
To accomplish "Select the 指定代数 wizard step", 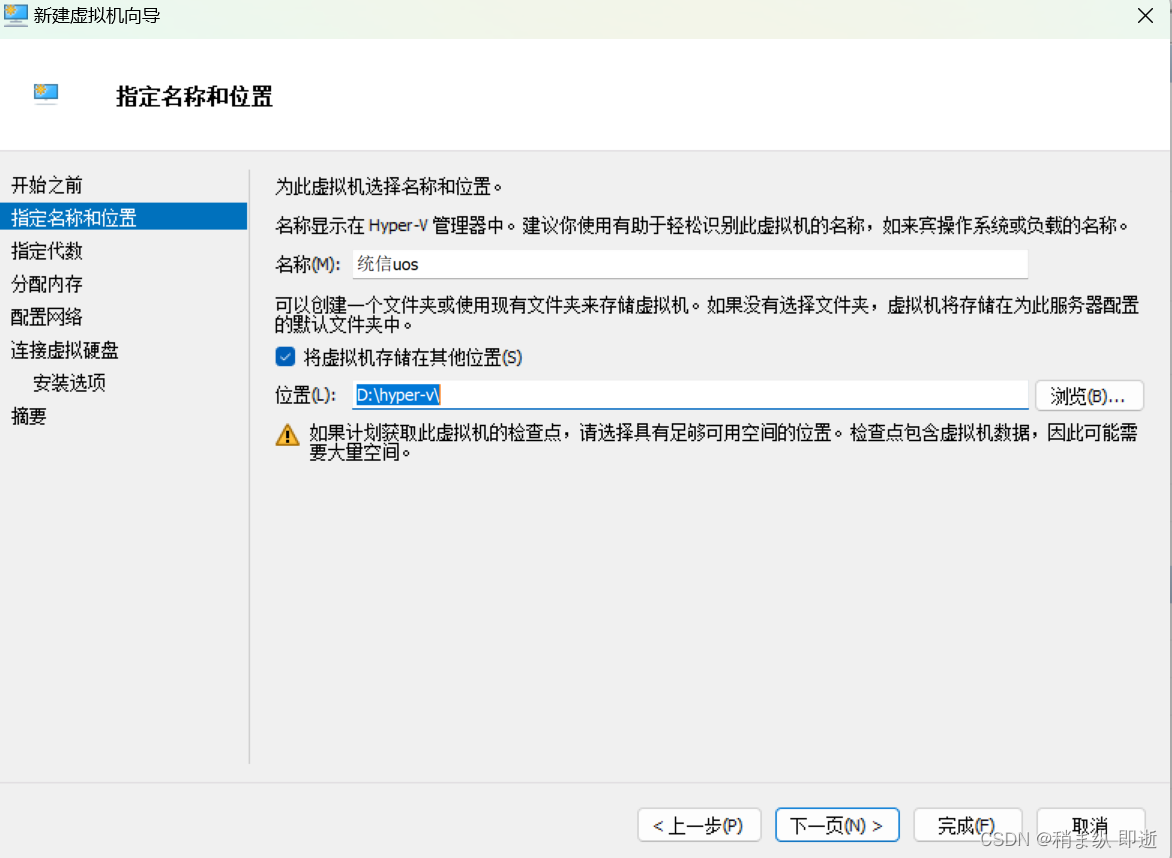I will click(46, 251).
